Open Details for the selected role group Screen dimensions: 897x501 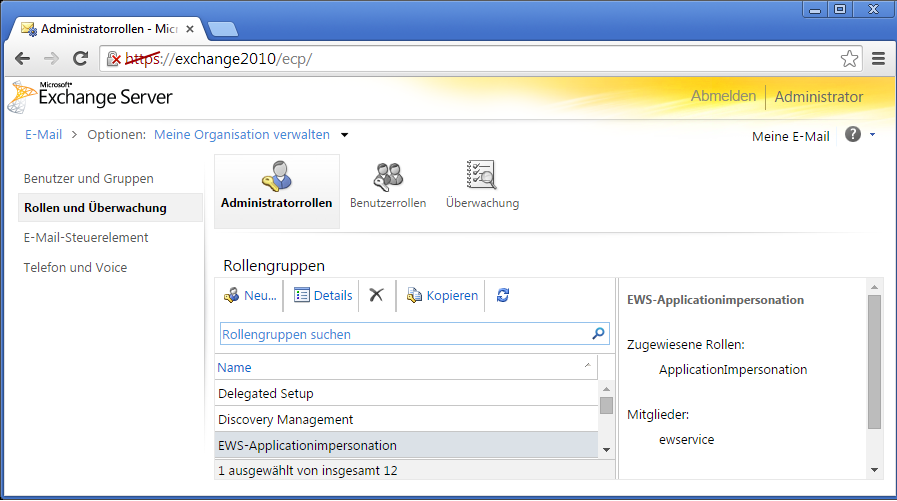(323, 295)
